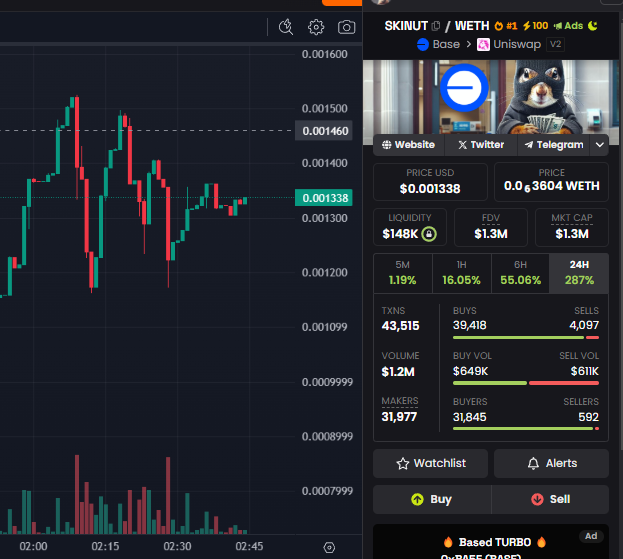Open price Alerts button
This screenshot has width=623, height=559.
(x=551, y=463)
